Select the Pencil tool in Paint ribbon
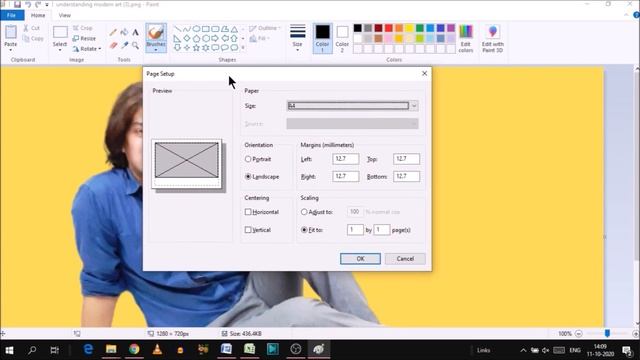This screenshot has height=360, width=640. (113, 32)
